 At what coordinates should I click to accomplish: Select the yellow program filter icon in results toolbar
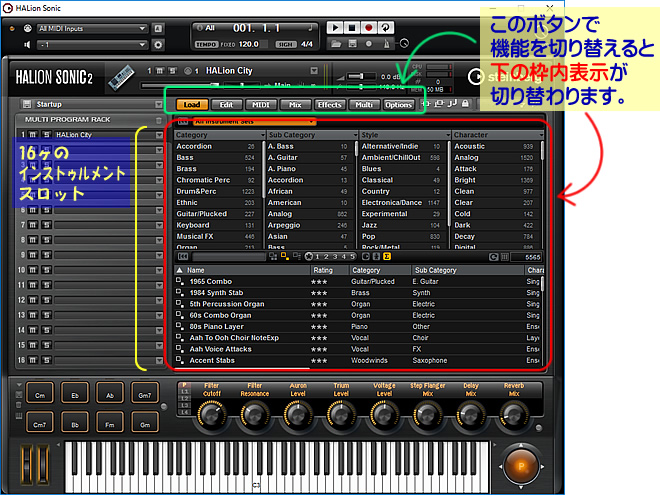pos(285,256)
